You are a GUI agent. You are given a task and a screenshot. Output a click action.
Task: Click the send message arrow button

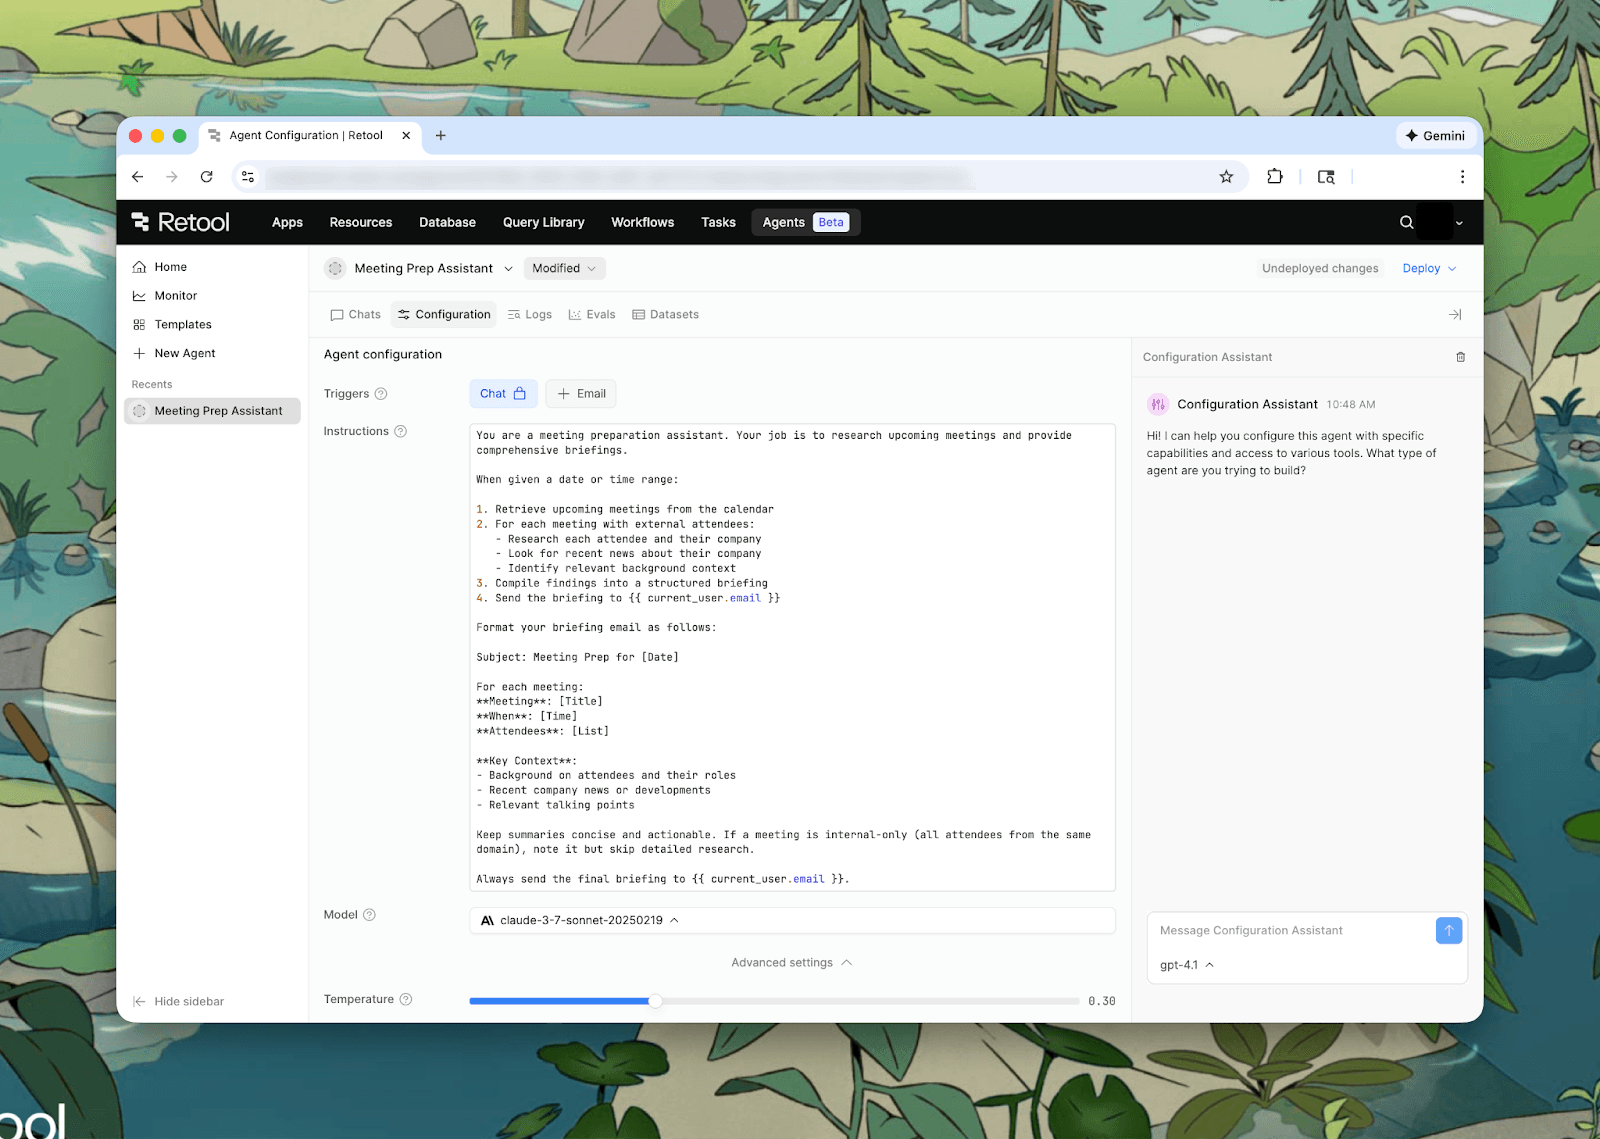(x=1448, y=930)
